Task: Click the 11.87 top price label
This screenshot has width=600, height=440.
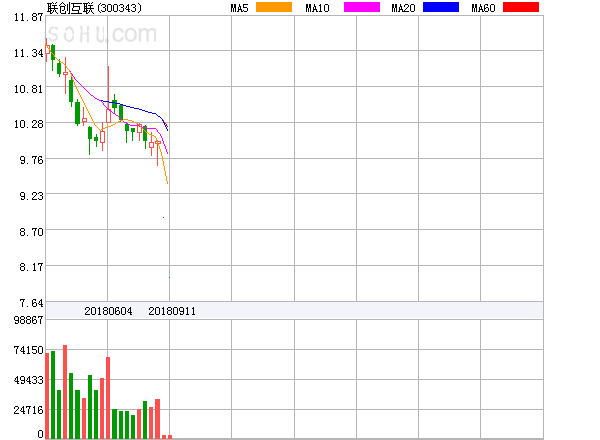Action: (x=21, y=17)
